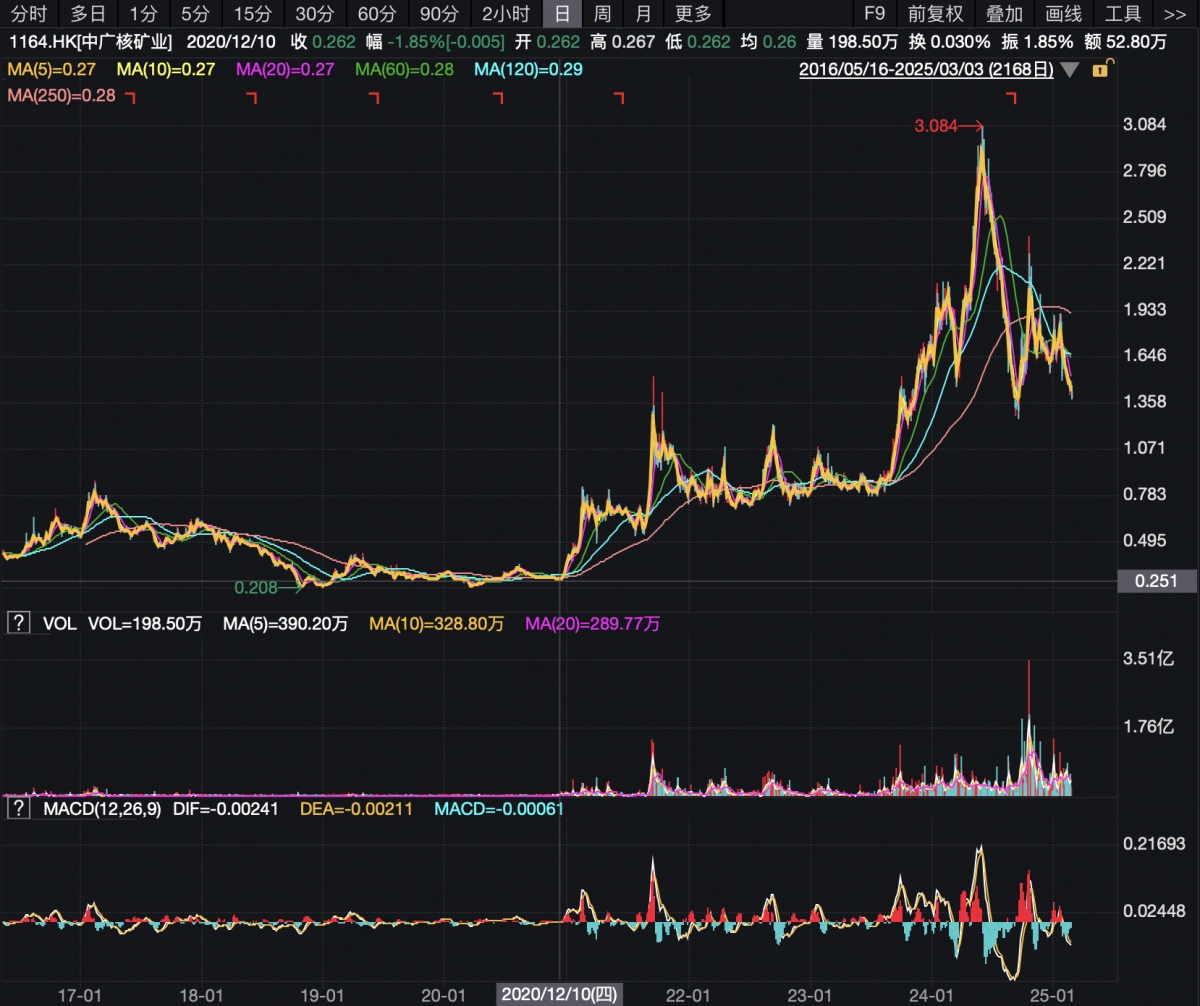The height and width of the screenshot is (1006, 1200).
Task: Click the volume MA(10)=328.80万 label
Action: click(436, 624)
